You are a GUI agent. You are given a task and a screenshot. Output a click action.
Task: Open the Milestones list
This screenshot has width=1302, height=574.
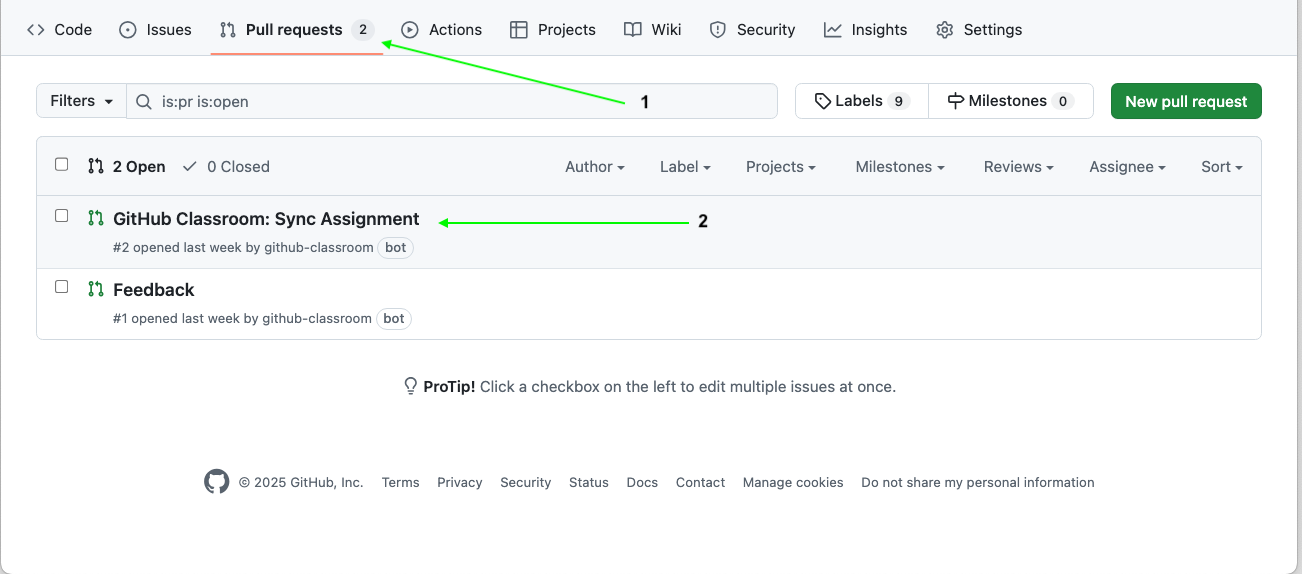[x=1011, y=101]
